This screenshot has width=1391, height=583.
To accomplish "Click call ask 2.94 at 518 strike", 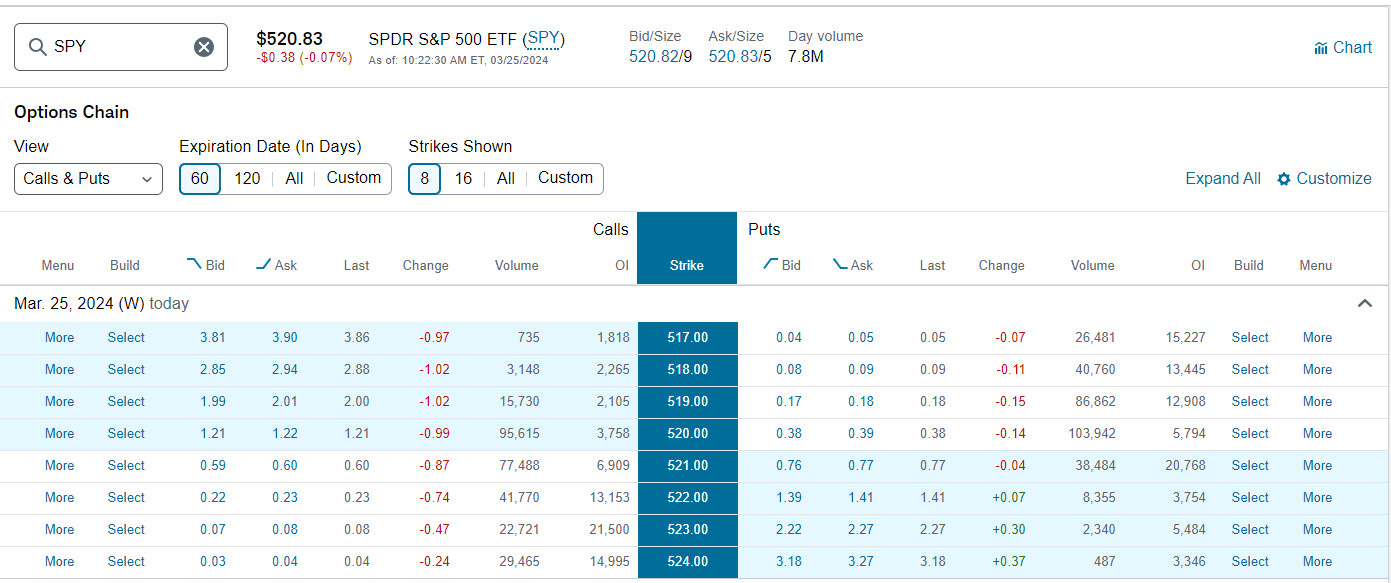I will click(x=284, y=369).
